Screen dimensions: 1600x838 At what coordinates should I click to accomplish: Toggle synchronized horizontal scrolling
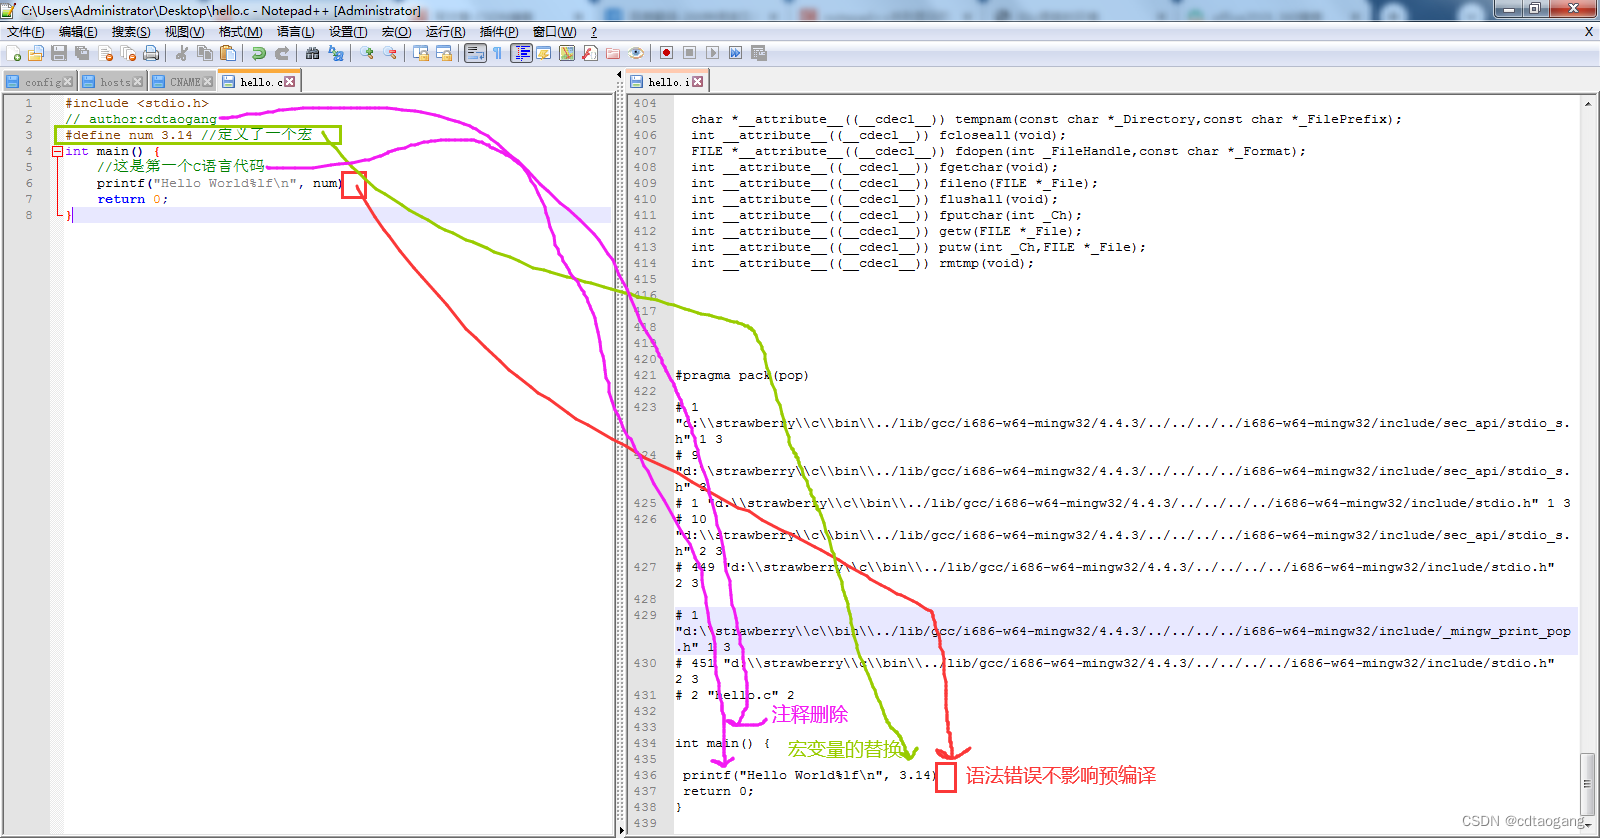(x=444, y=53)
